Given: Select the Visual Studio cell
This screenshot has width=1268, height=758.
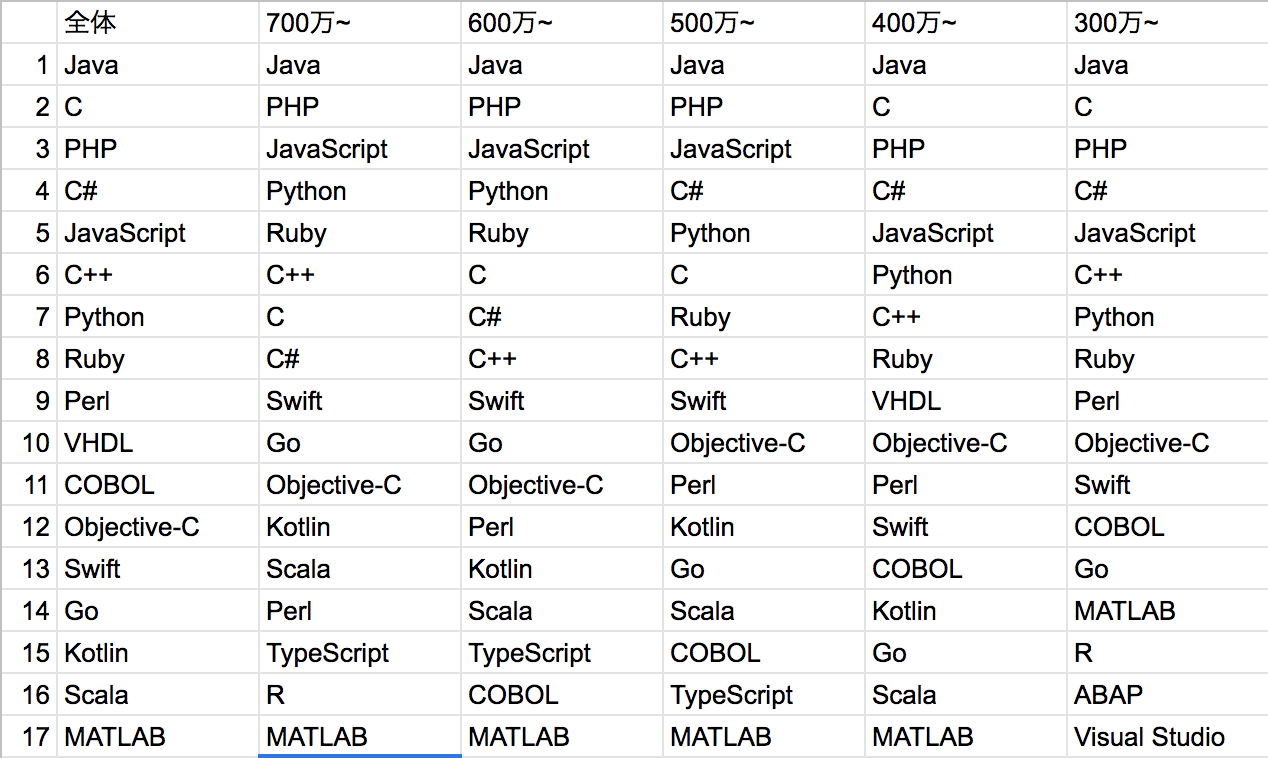Looking at the screenshot, I should [1149, 738].
